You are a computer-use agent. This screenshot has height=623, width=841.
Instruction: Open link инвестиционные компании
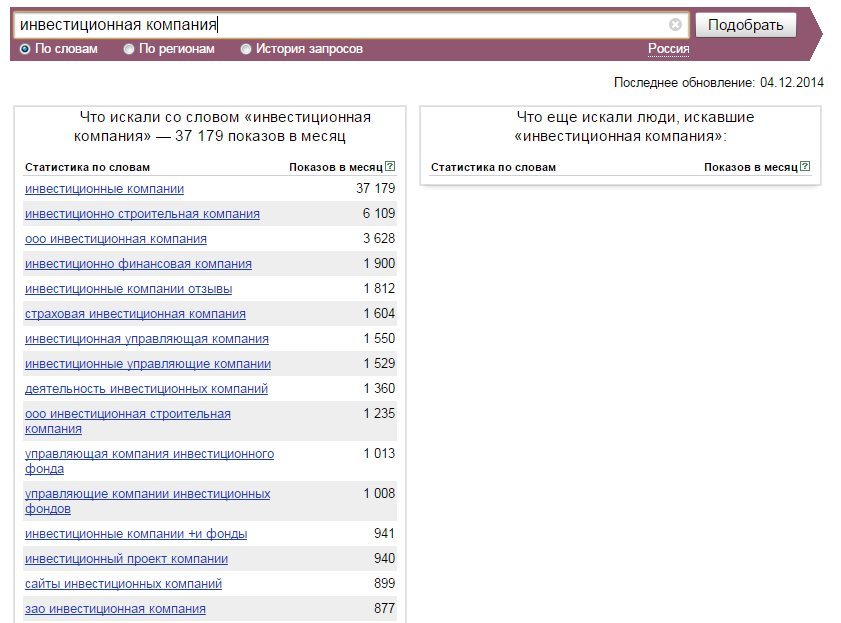coord(105,189)
